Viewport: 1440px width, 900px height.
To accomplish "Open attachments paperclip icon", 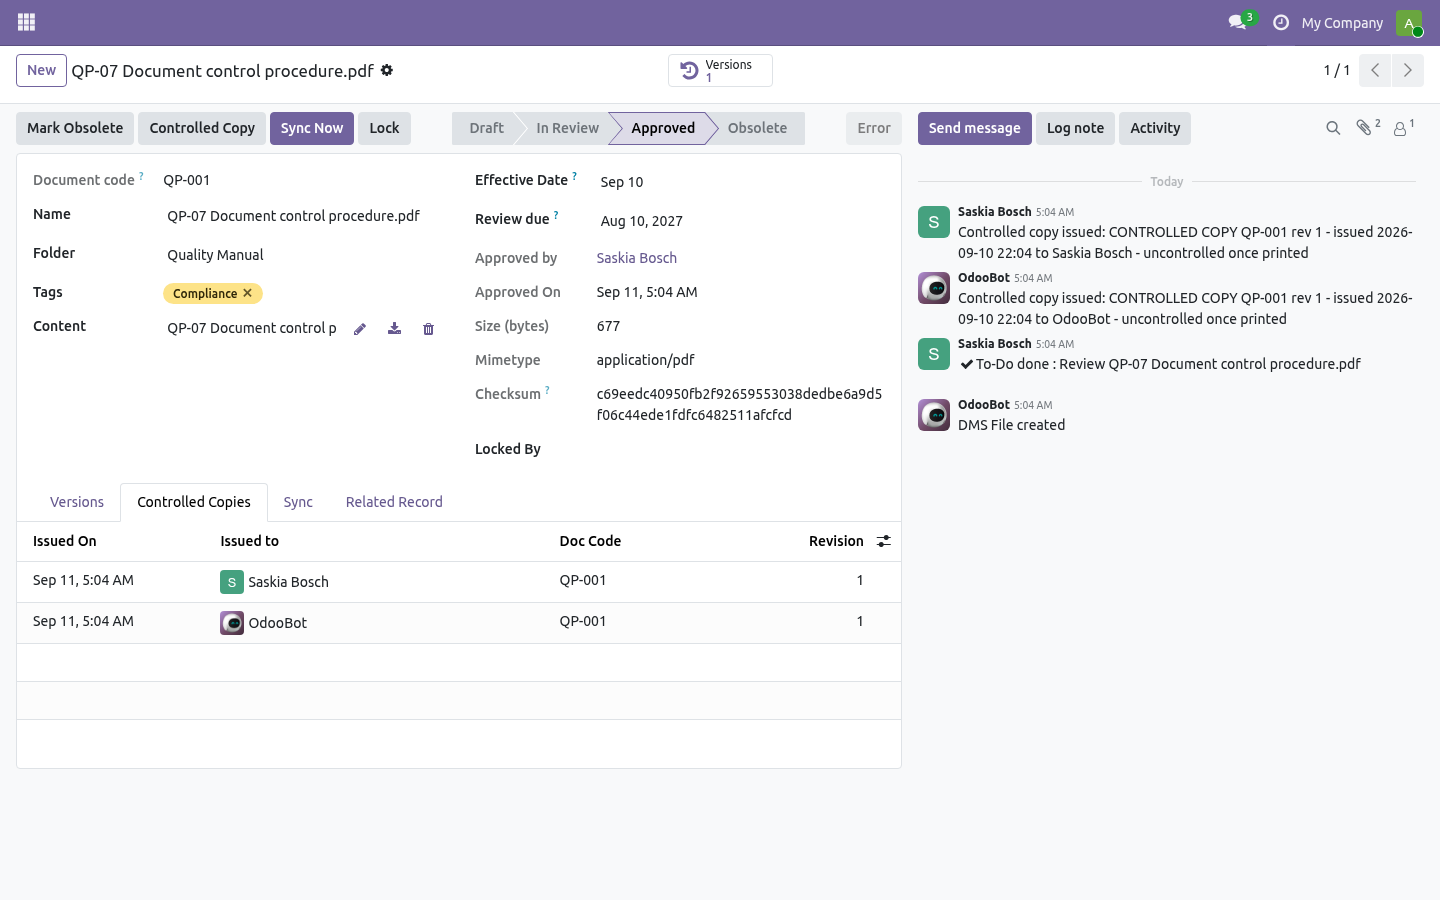I will [x=1367, y=127].
